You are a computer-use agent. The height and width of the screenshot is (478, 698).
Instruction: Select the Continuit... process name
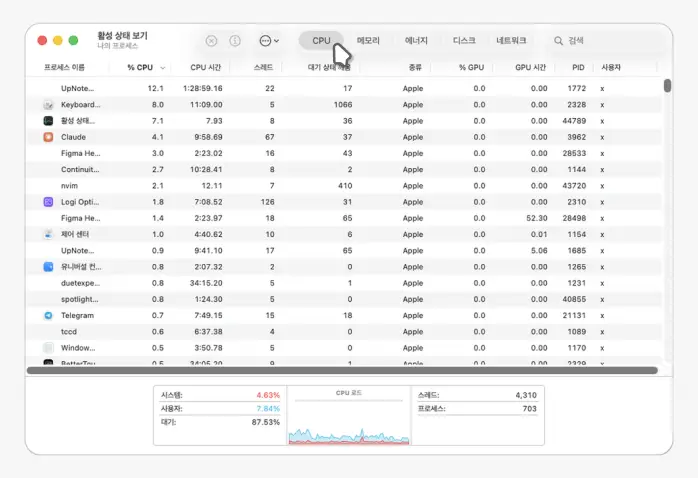[80, 170]
